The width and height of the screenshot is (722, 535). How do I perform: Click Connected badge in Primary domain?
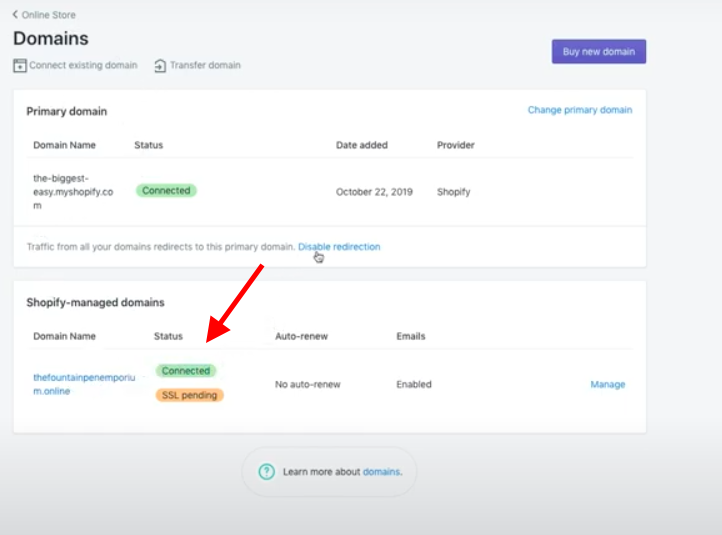[166, 191]
